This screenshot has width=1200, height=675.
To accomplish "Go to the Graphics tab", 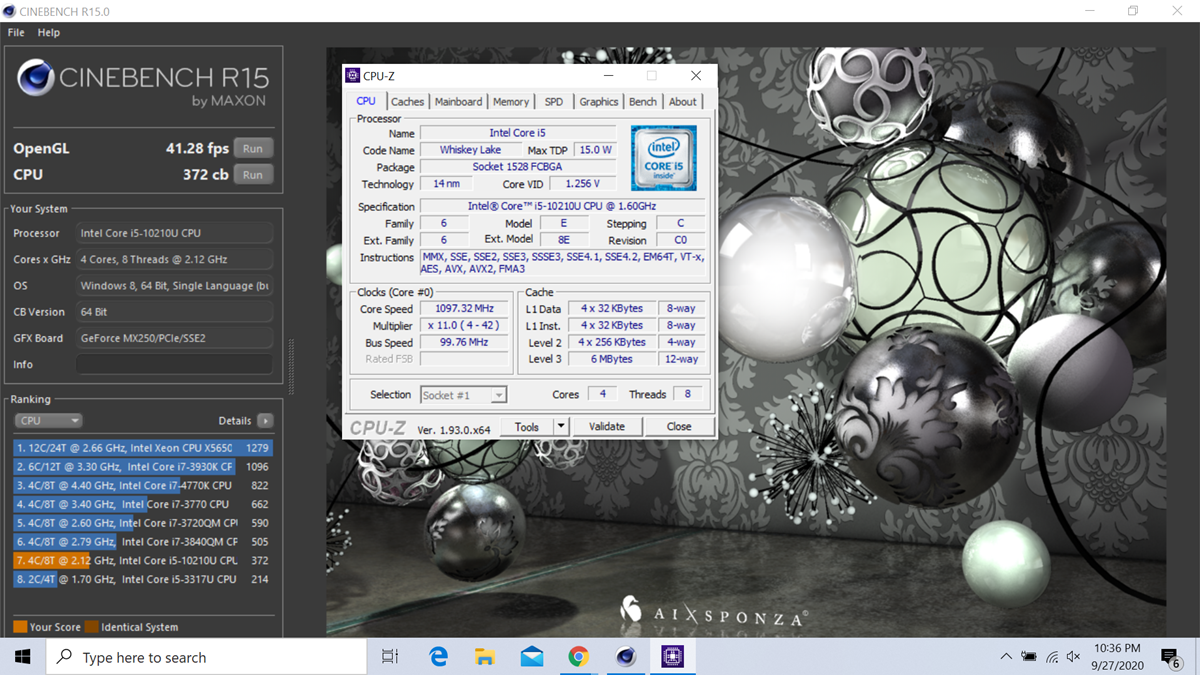I will pos(599,102).
